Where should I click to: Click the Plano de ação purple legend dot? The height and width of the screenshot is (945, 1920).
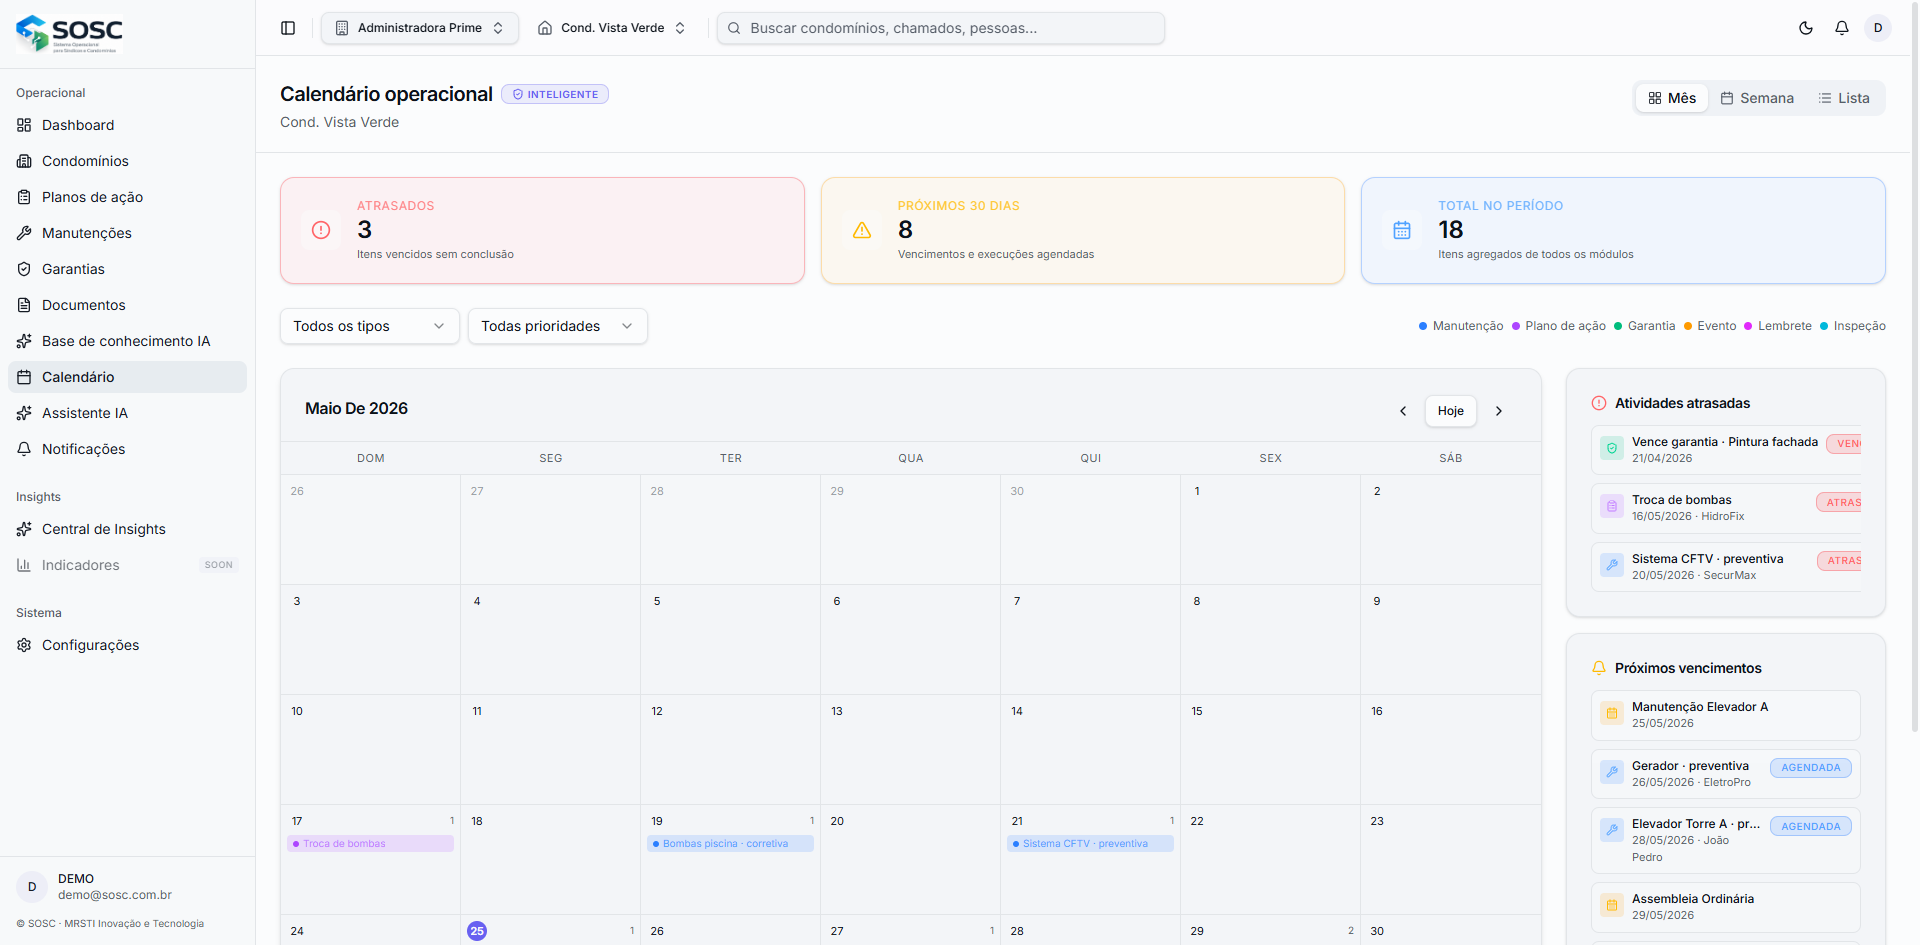[1516, 326]
